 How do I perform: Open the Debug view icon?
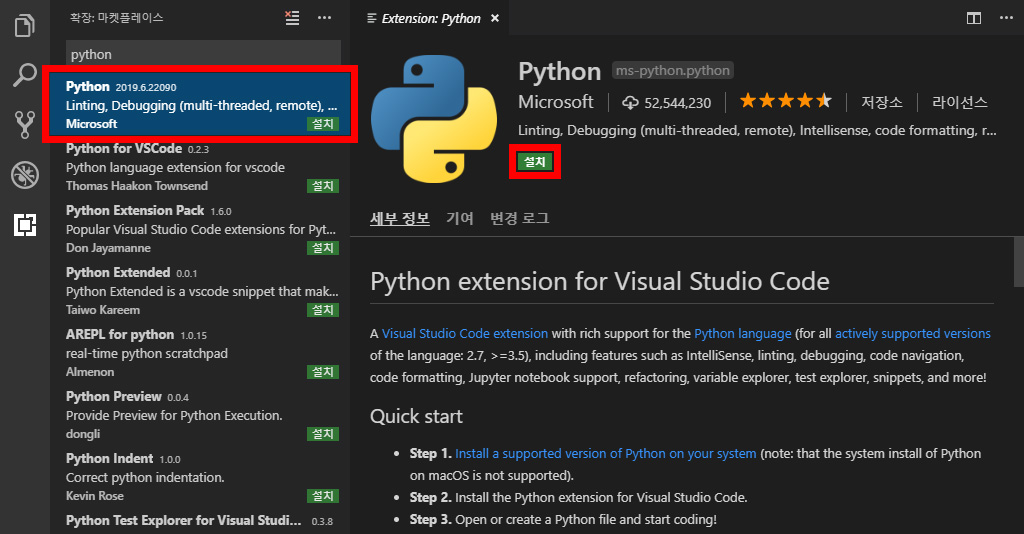[25, 175]
